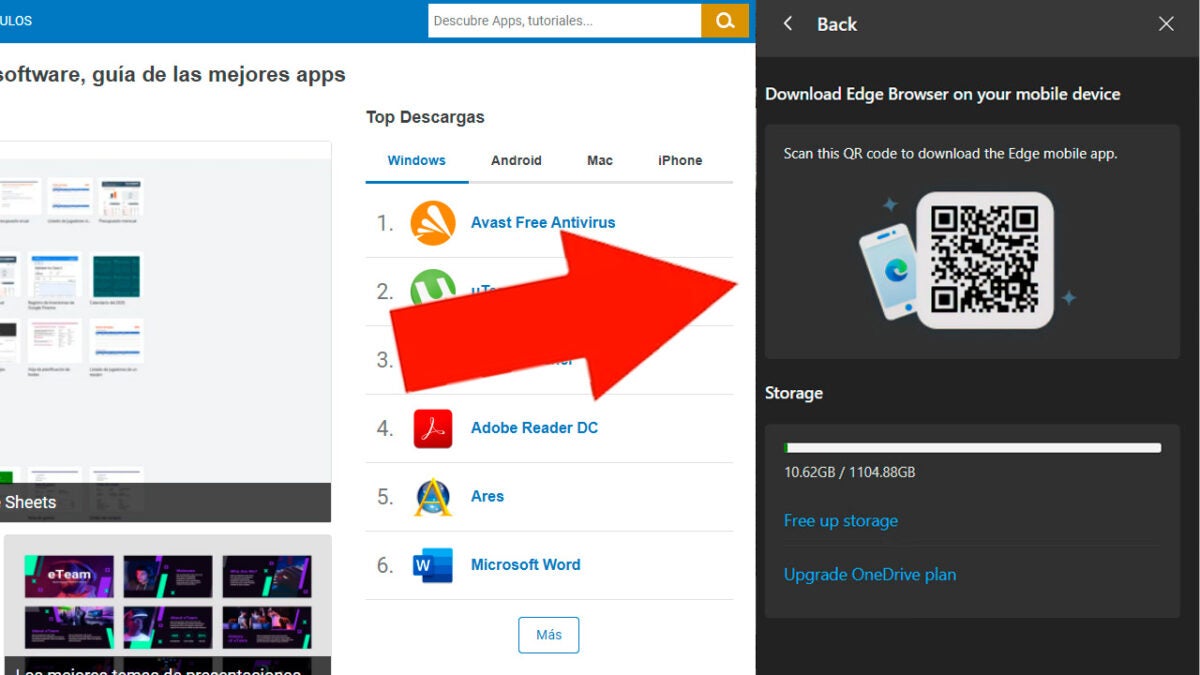Click the orange search magnifier button
The width and height of the screenshot is (1200, 675).
[725, 20]
